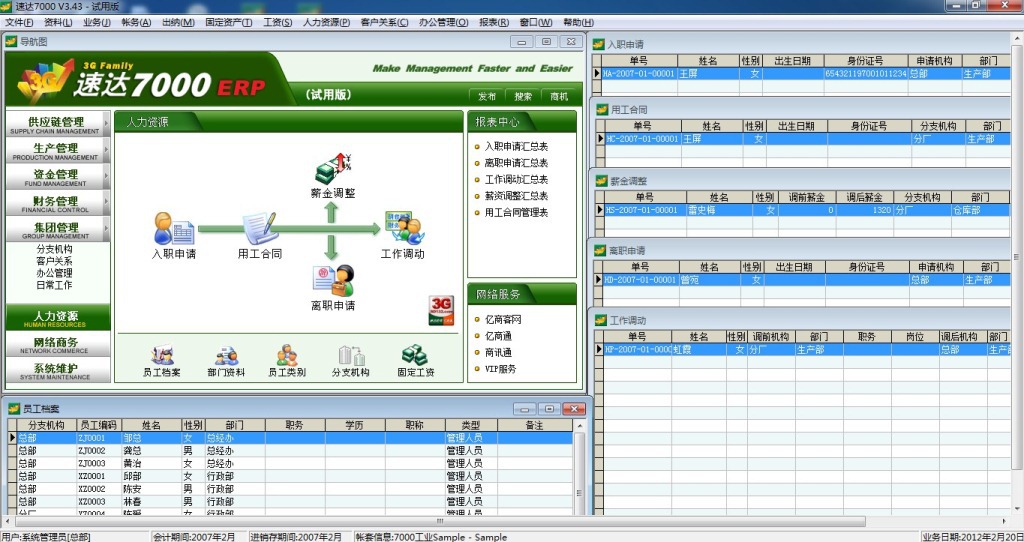Expand the 供应链管理 module
Screen dimensions: 1024x542
tap(57, 124)
